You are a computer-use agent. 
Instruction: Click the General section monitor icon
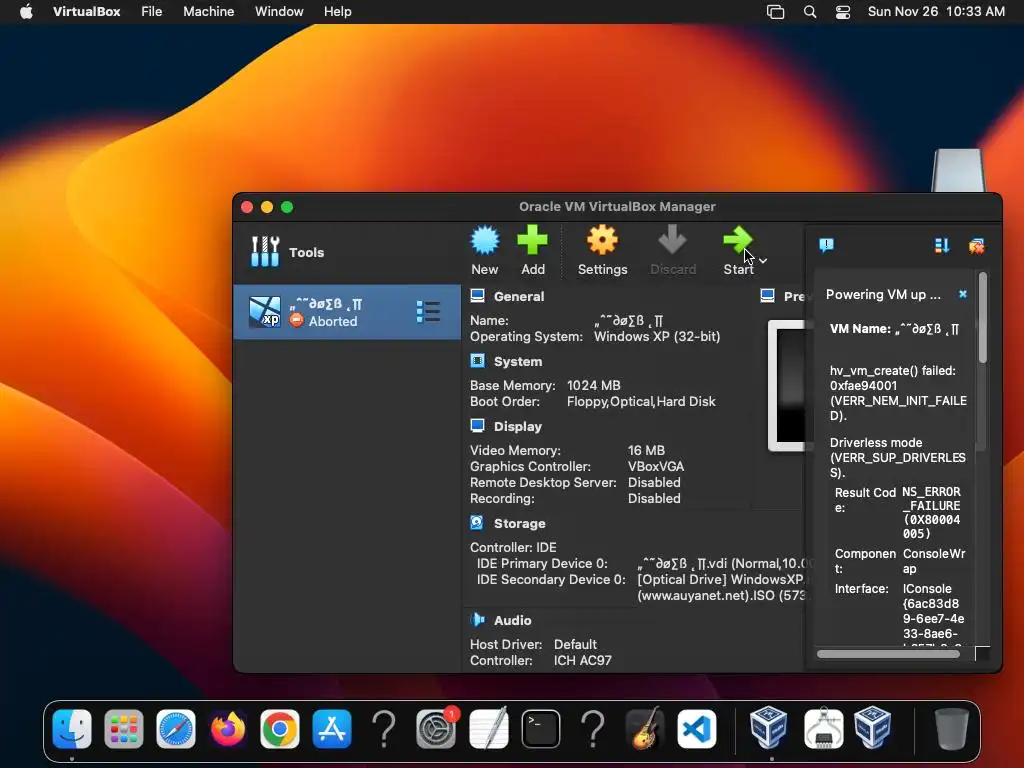tap(477, 296)
